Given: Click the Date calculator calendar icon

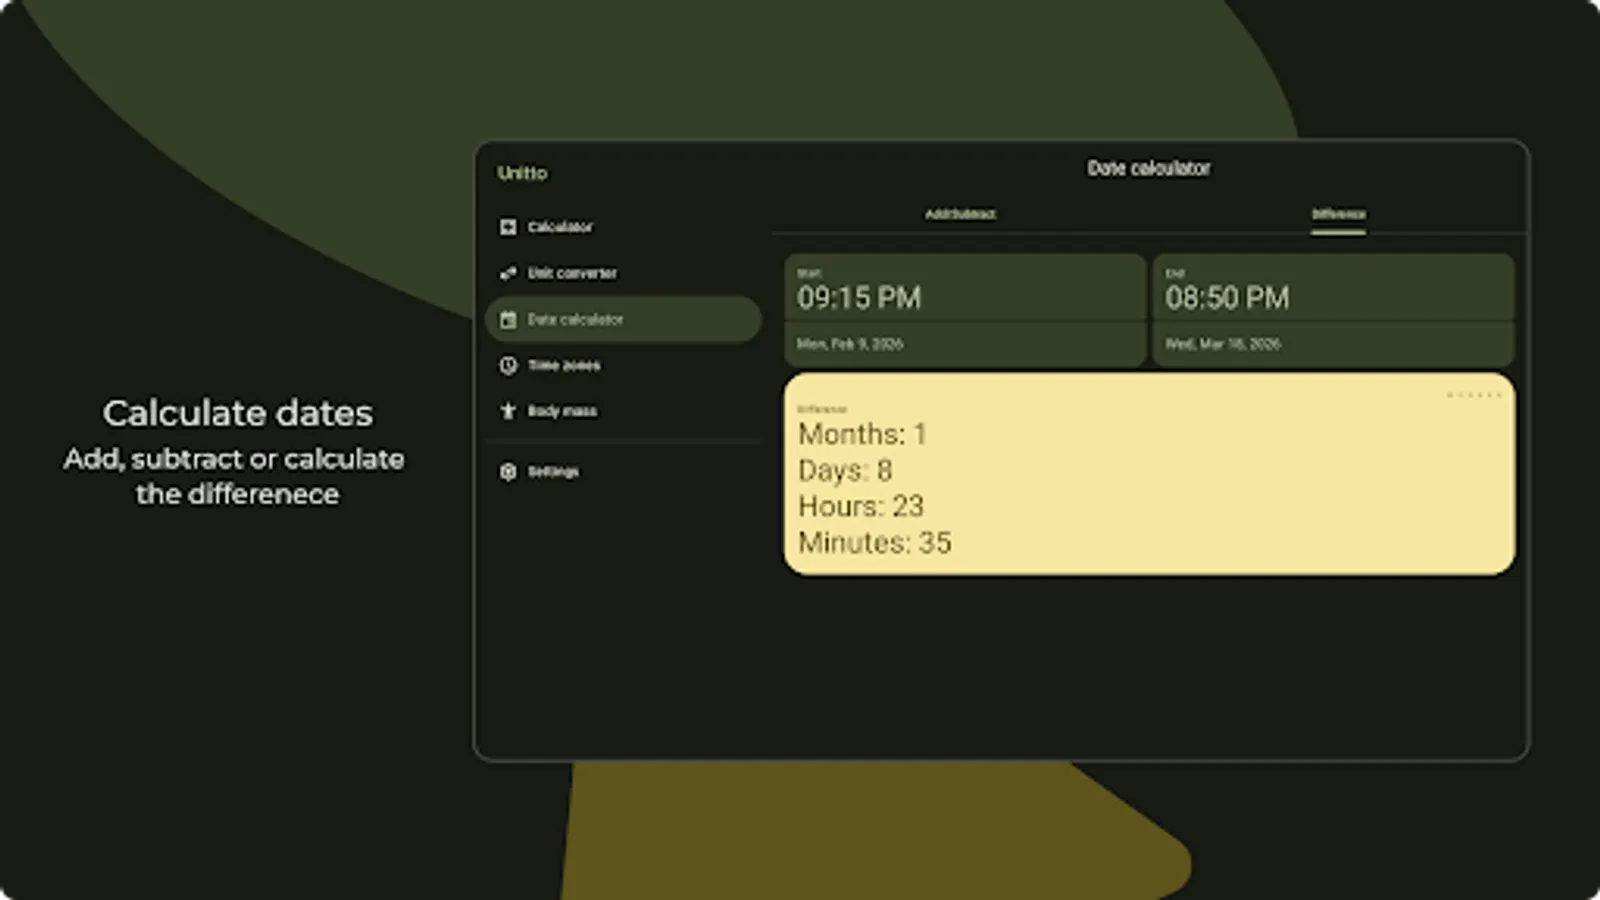Looking at the screenshot, I should [508, 320].
